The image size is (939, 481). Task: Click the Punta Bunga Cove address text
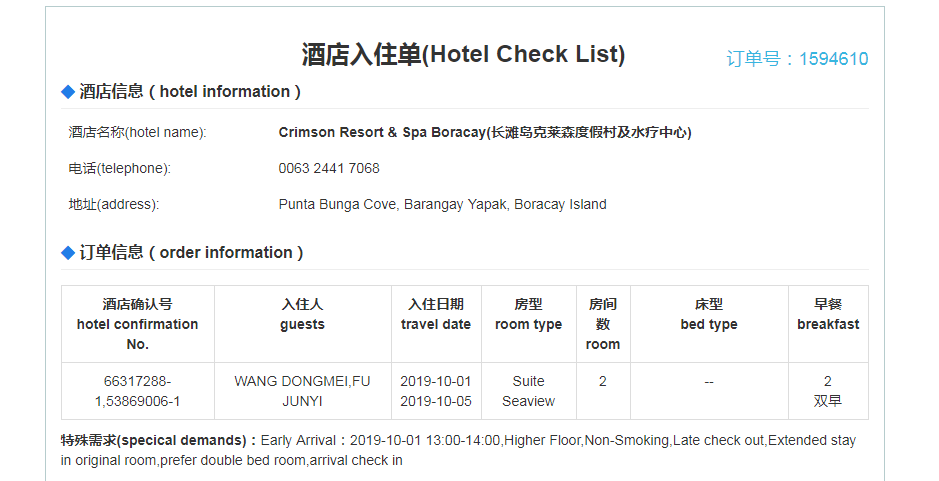click(x=442, y=204)
